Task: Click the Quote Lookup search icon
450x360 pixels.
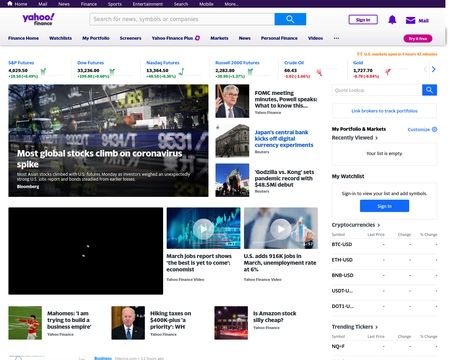Action: [x=429, y=90]
